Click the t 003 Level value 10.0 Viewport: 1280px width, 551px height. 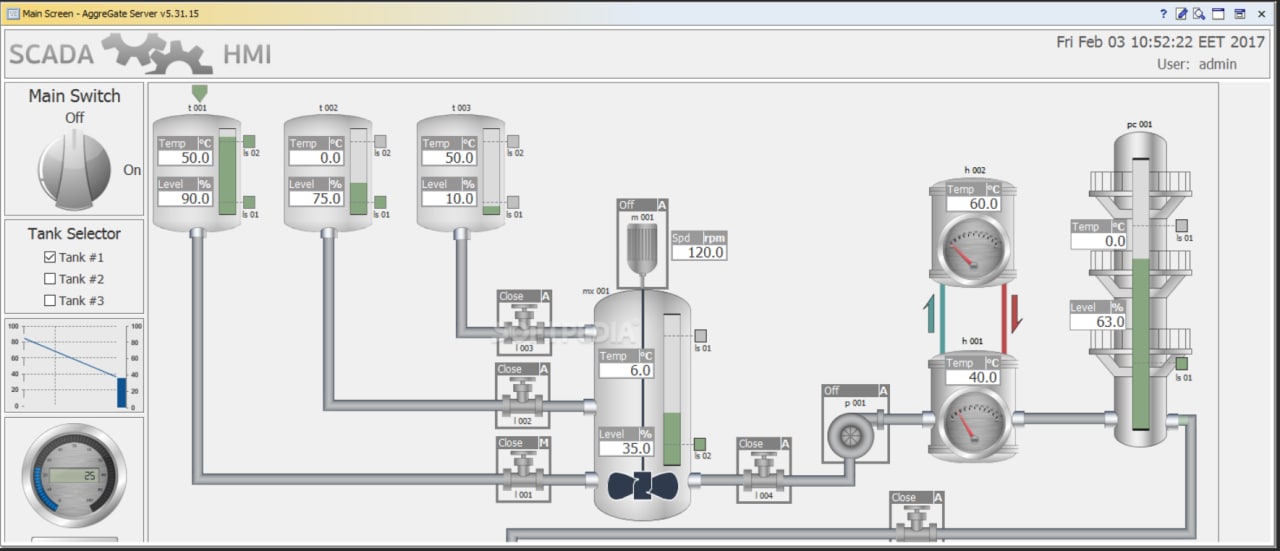click(x=449, y=198)
